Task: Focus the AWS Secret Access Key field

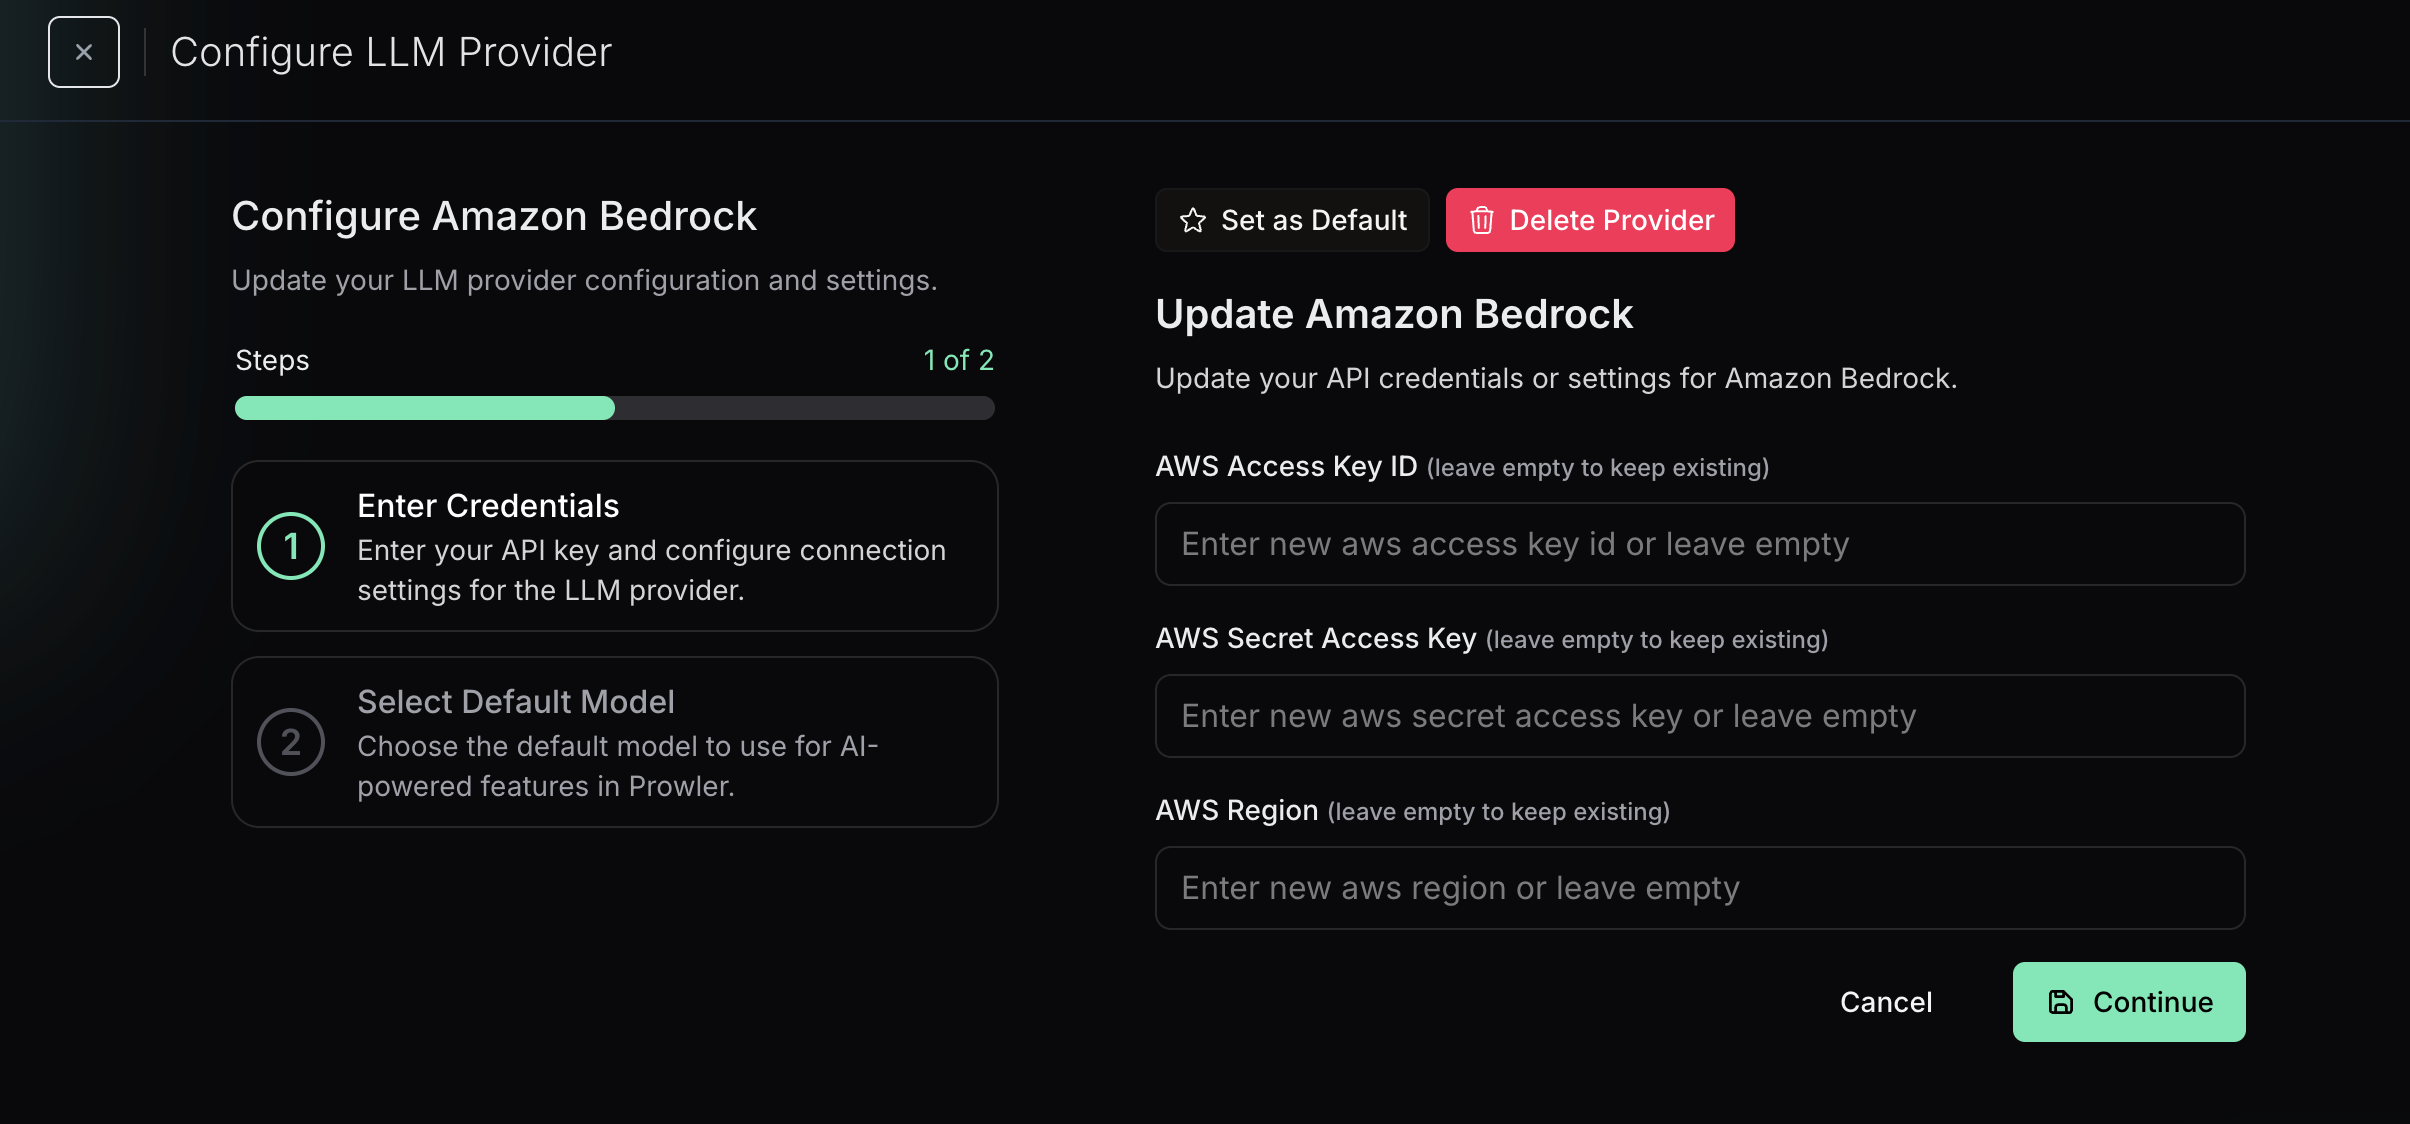Action: click(x=1700, y=716)
